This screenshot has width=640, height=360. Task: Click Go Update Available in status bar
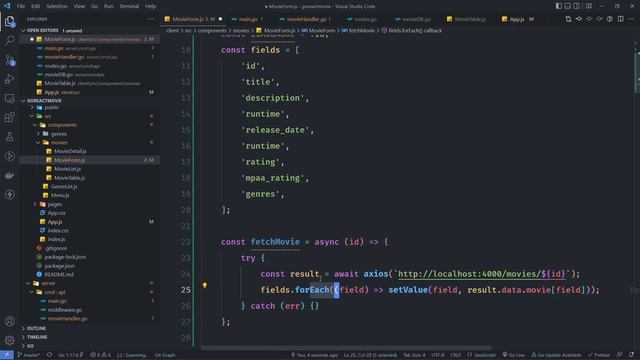pos(556,355)
